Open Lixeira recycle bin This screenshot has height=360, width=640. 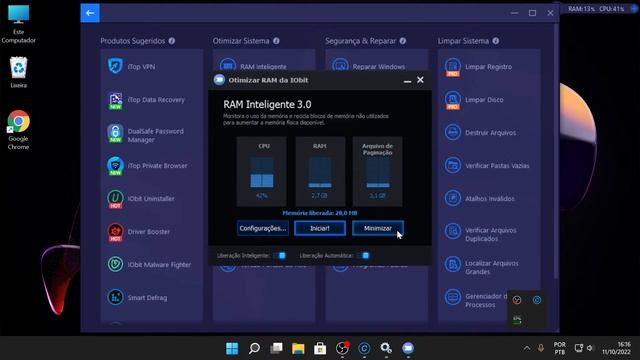point(18,73)
